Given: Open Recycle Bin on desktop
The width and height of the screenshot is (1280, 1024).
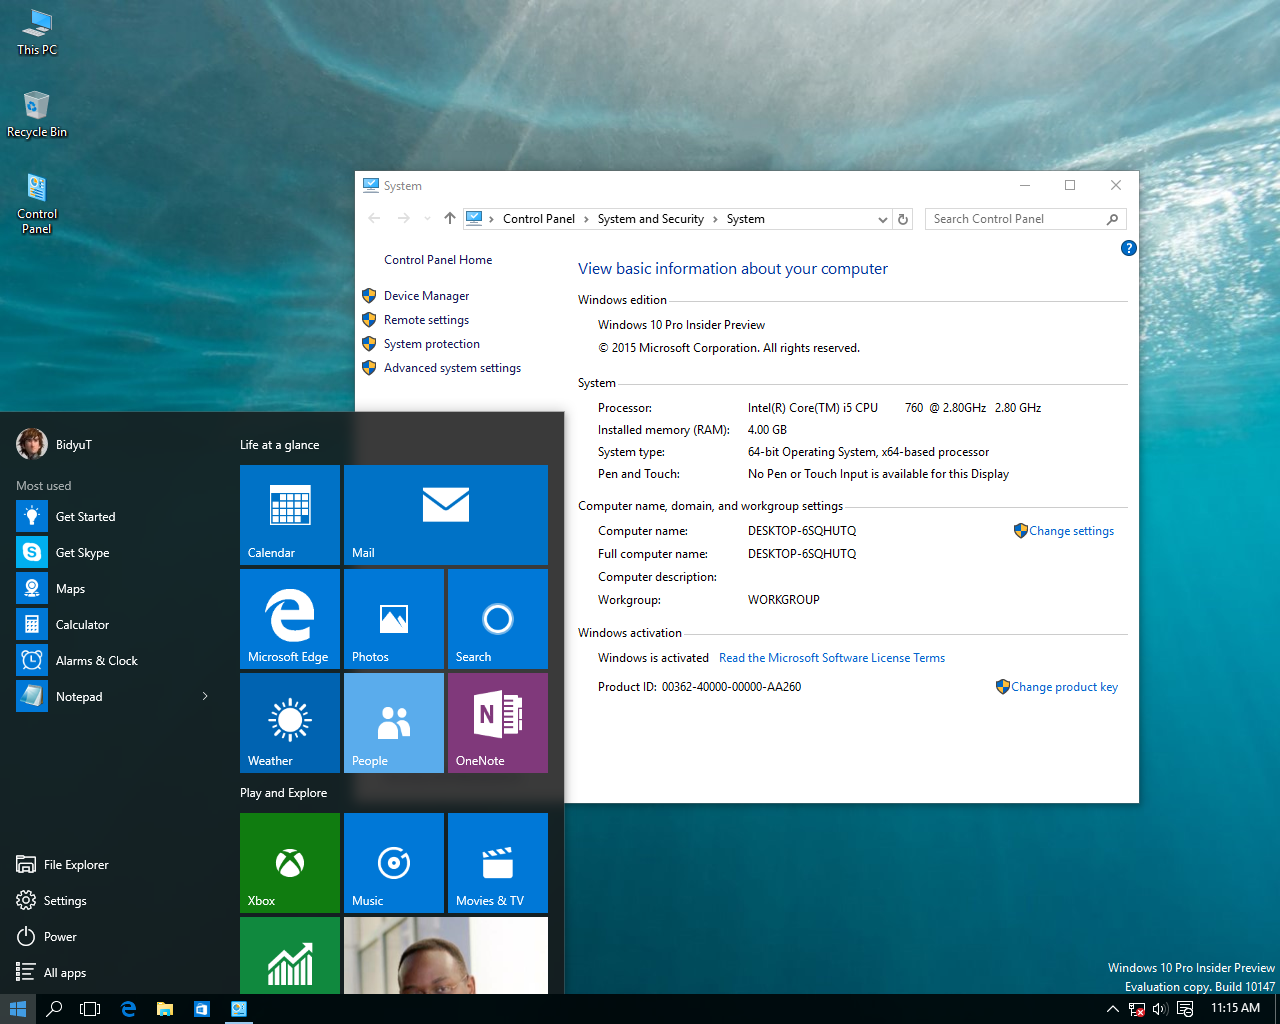Looking at the screenshot, I should [37, 114].
